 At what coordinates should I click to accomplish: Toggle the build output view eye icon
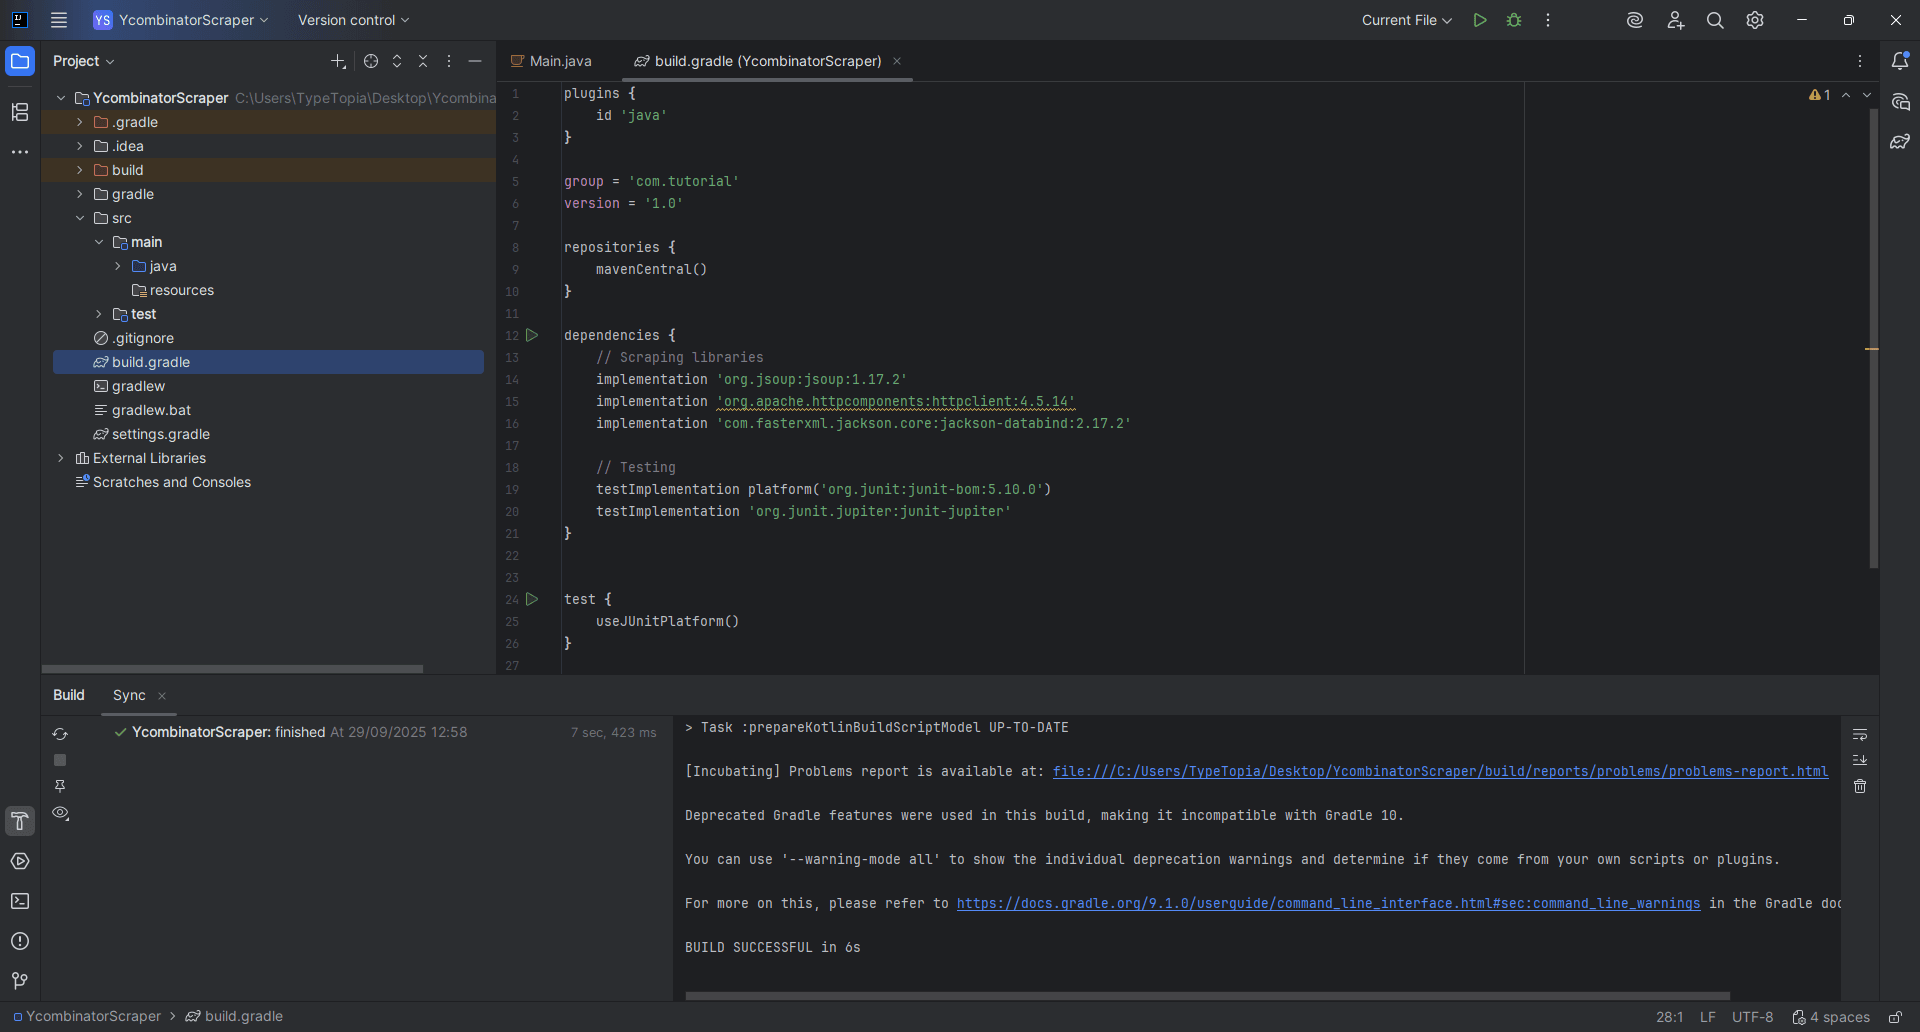pyautogui.click(x=60, y=813)
